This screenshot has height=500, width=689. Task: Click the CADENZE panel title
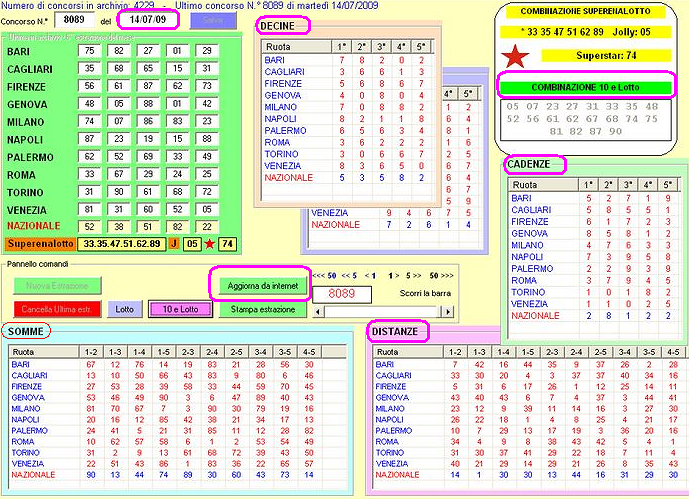pyautogui.click(x=529, y=164)
